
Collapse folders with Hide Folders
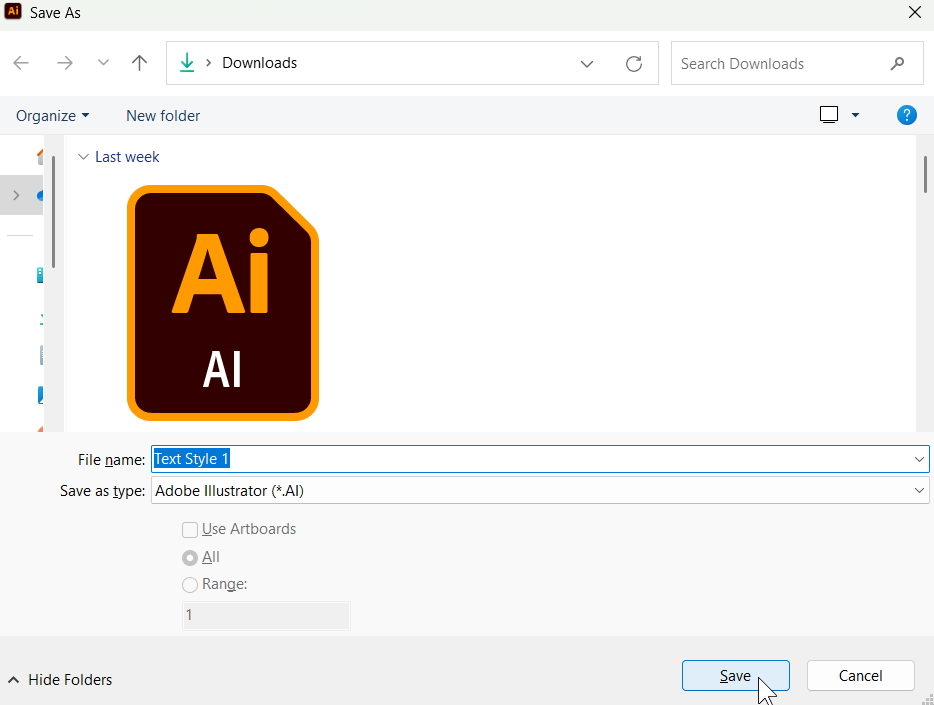tap(60, 679)
